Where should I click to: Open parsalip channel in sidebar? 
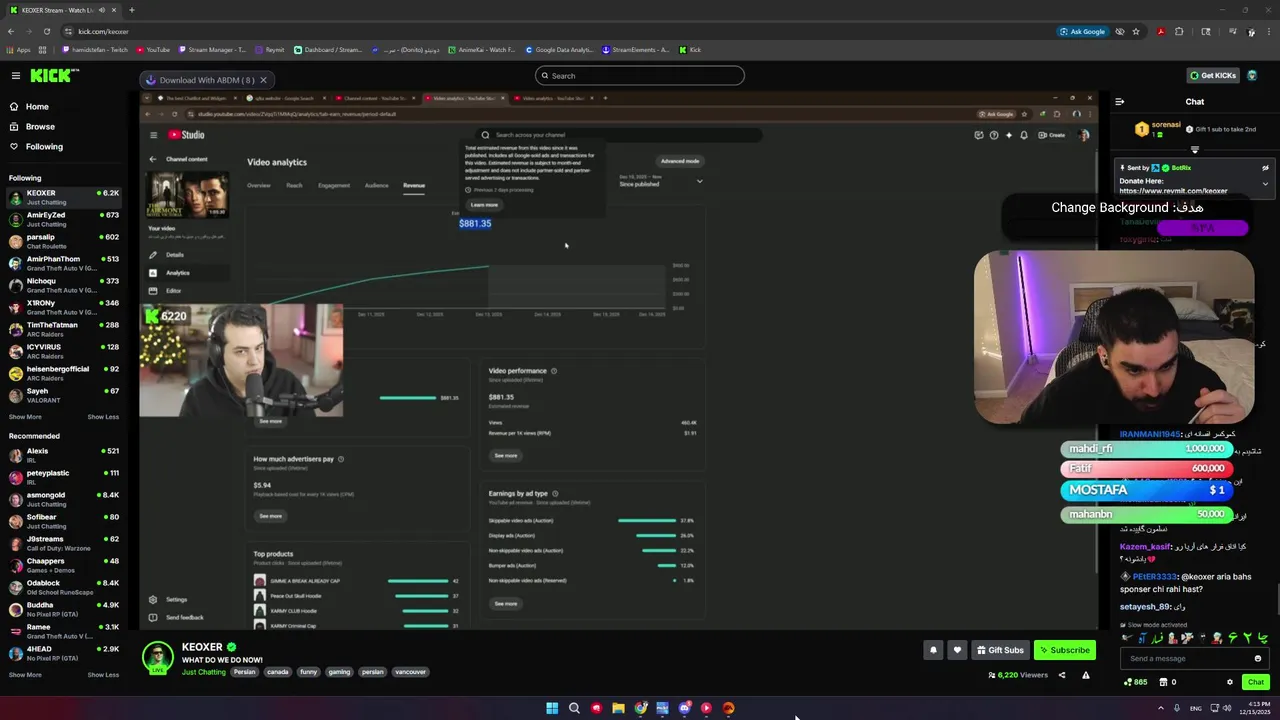[62, 241]
